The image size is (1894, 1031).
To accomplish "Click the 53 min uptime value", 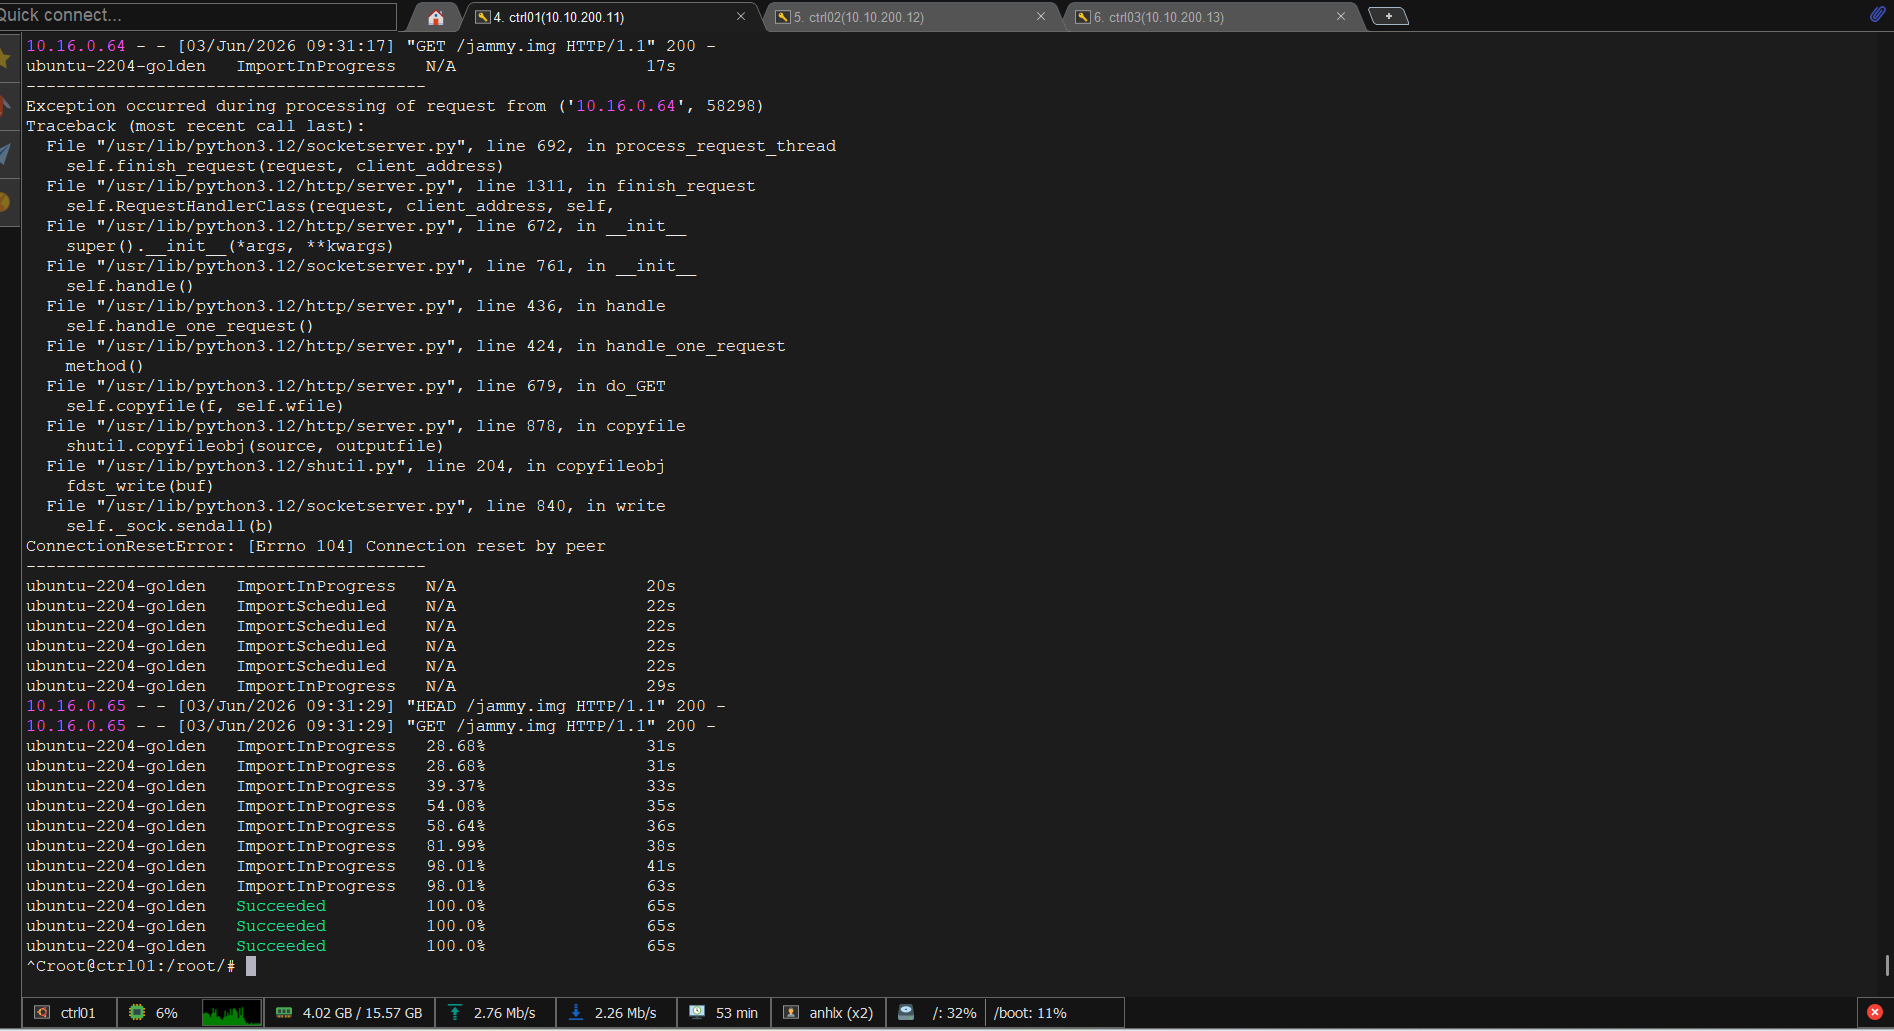I will click(x=737, y=1013).
